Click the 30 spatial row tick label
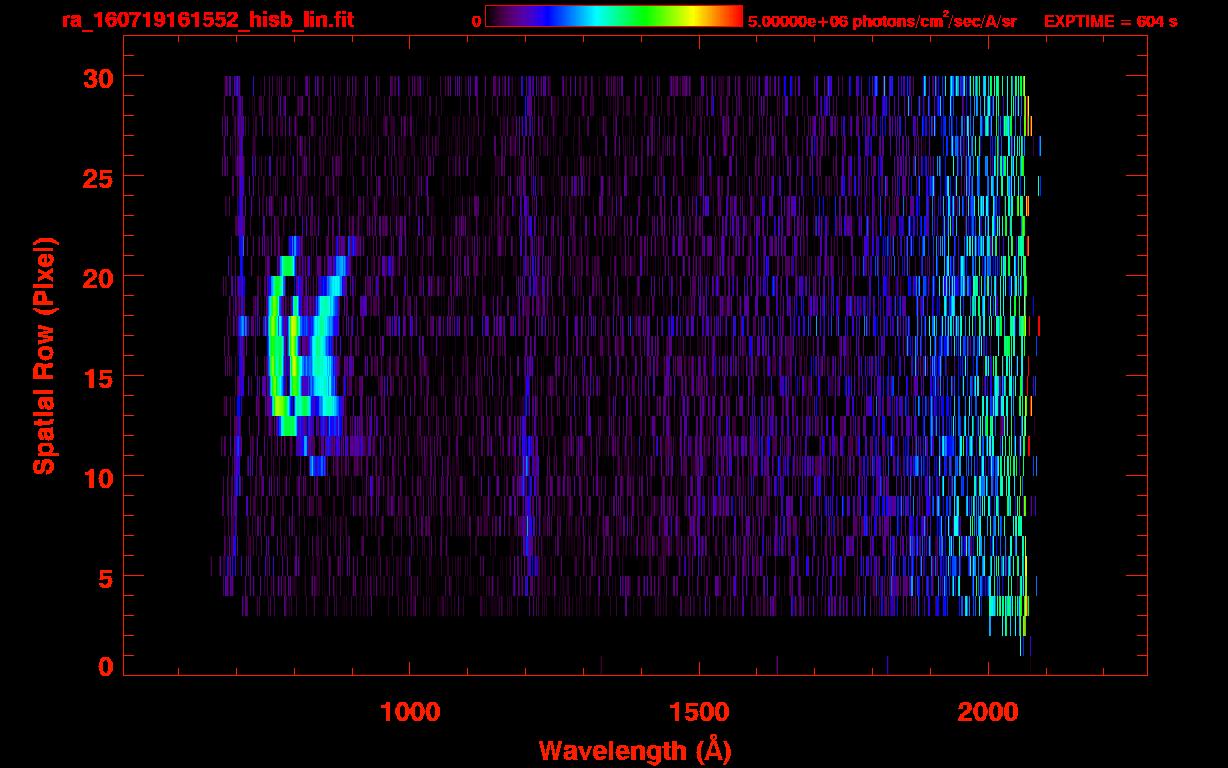The height and width of the screenshot is (768, 1228). (98, 77)
